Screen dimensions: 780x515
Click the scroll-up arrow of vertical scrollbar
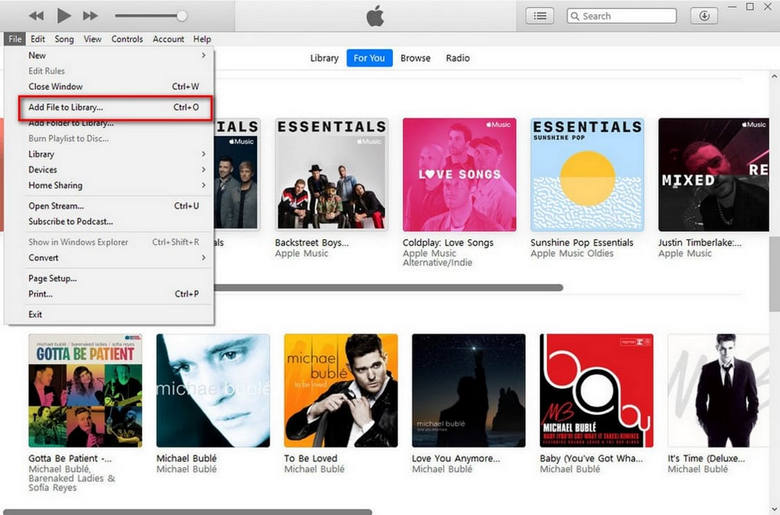[775, 77]
